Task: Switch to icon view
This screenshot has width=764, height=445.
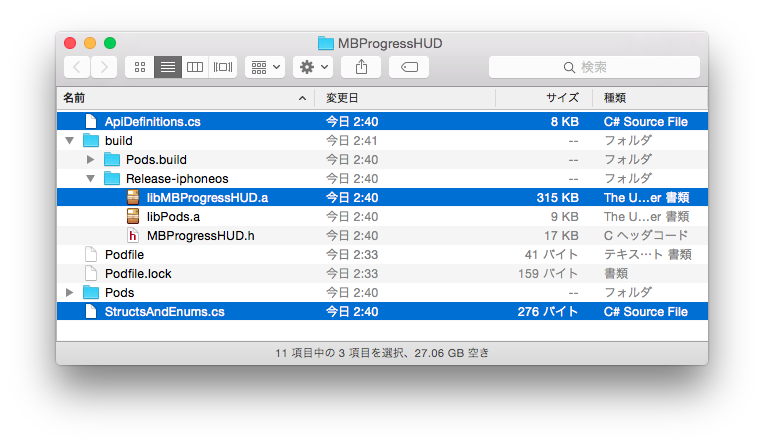Action: [x=140, y=67]
